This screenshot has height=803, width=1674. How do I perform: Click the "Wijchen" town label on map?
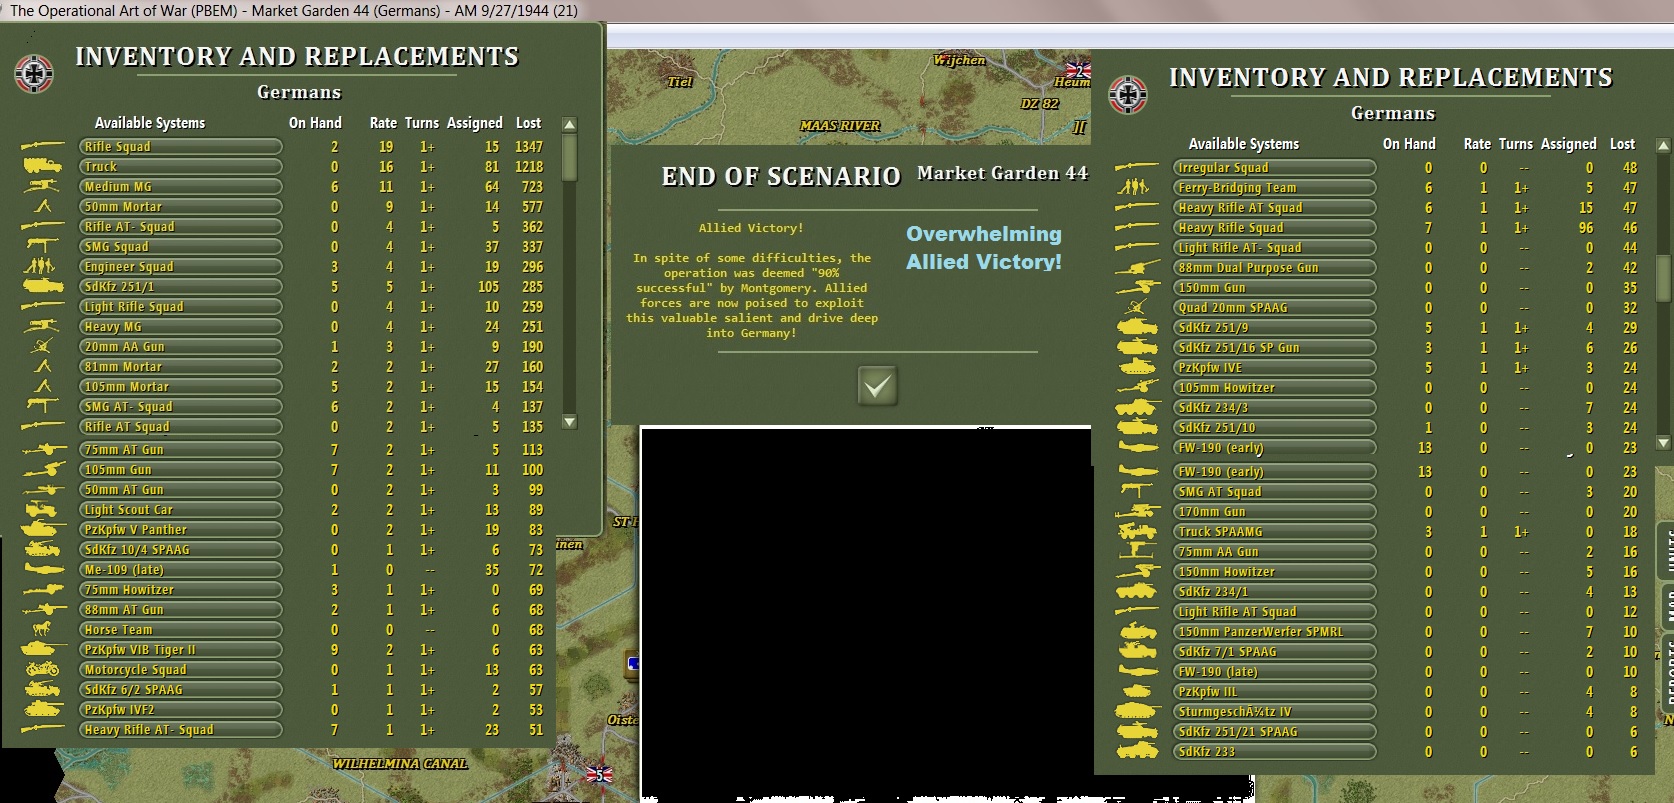[959, 60]
